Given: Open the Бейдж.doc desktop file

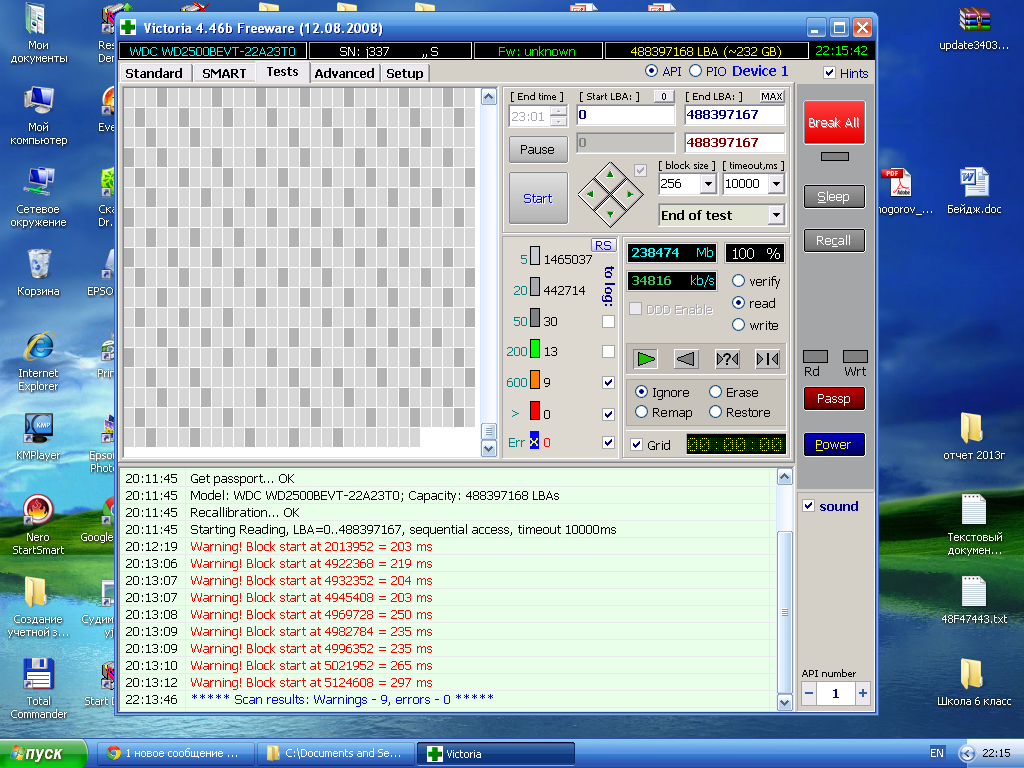Looking at the screenshot, I should tap(974, 191).
